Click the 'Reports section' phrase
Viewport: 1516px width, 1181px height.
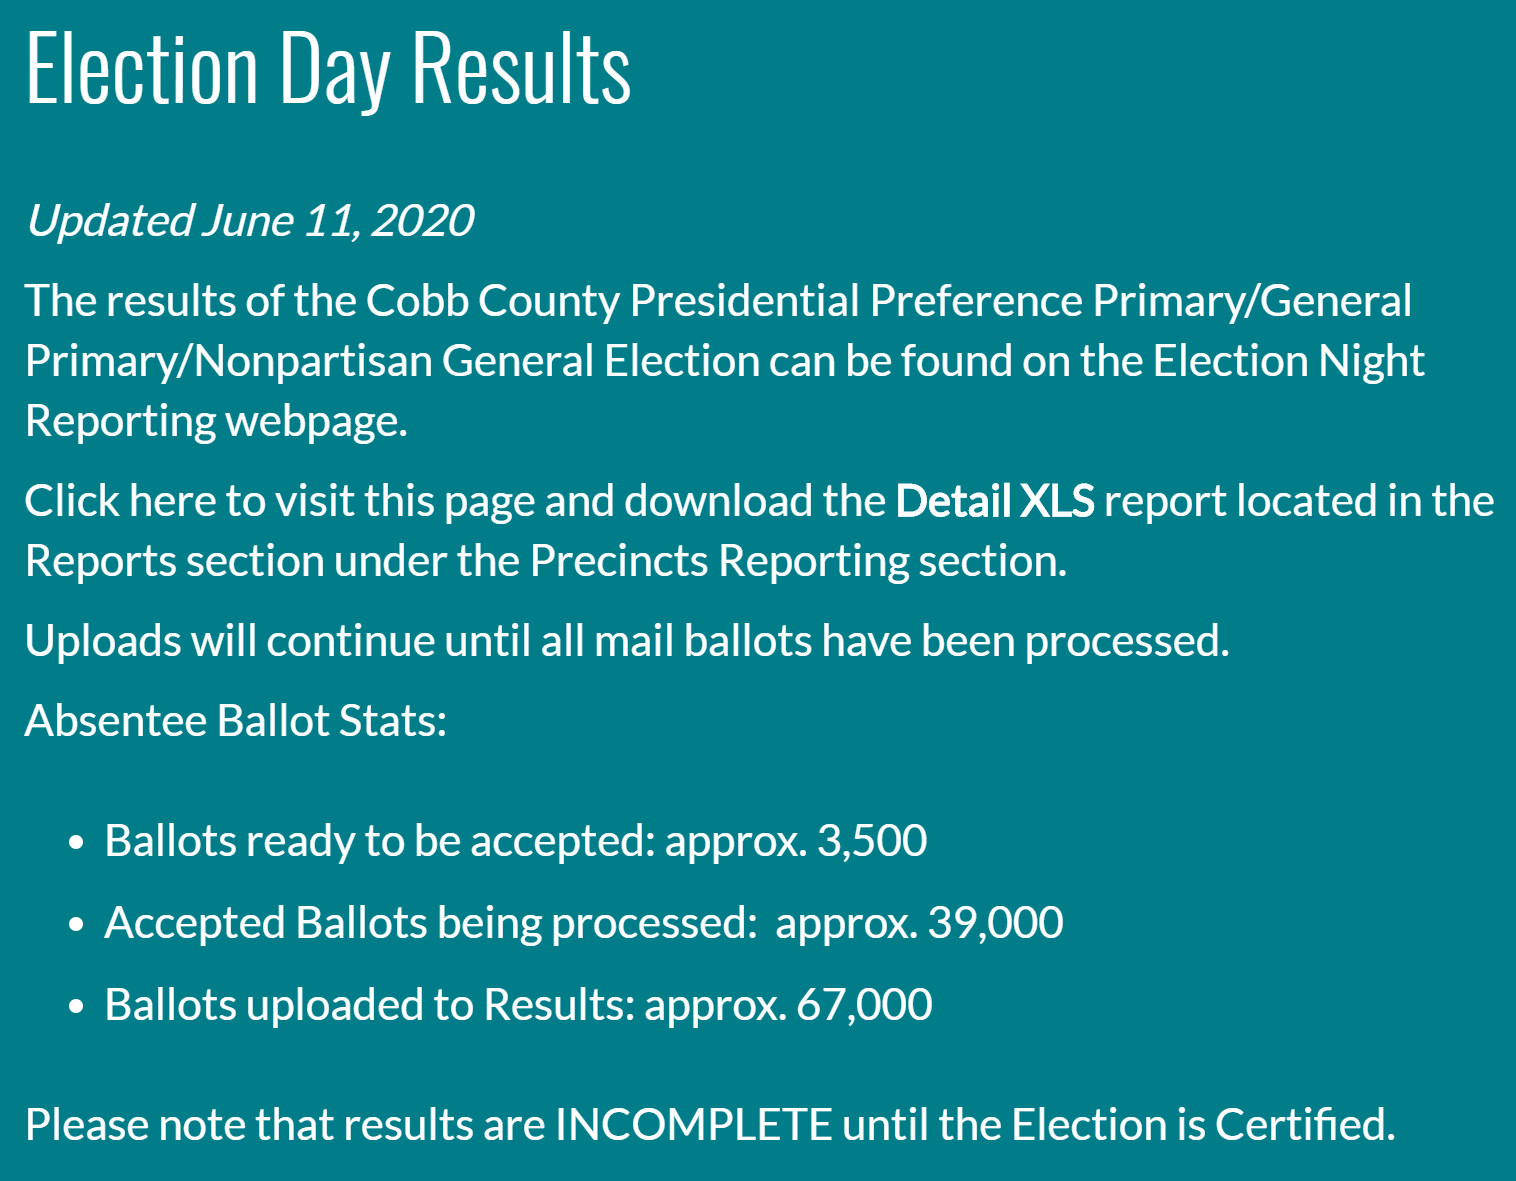click(175, 561)
